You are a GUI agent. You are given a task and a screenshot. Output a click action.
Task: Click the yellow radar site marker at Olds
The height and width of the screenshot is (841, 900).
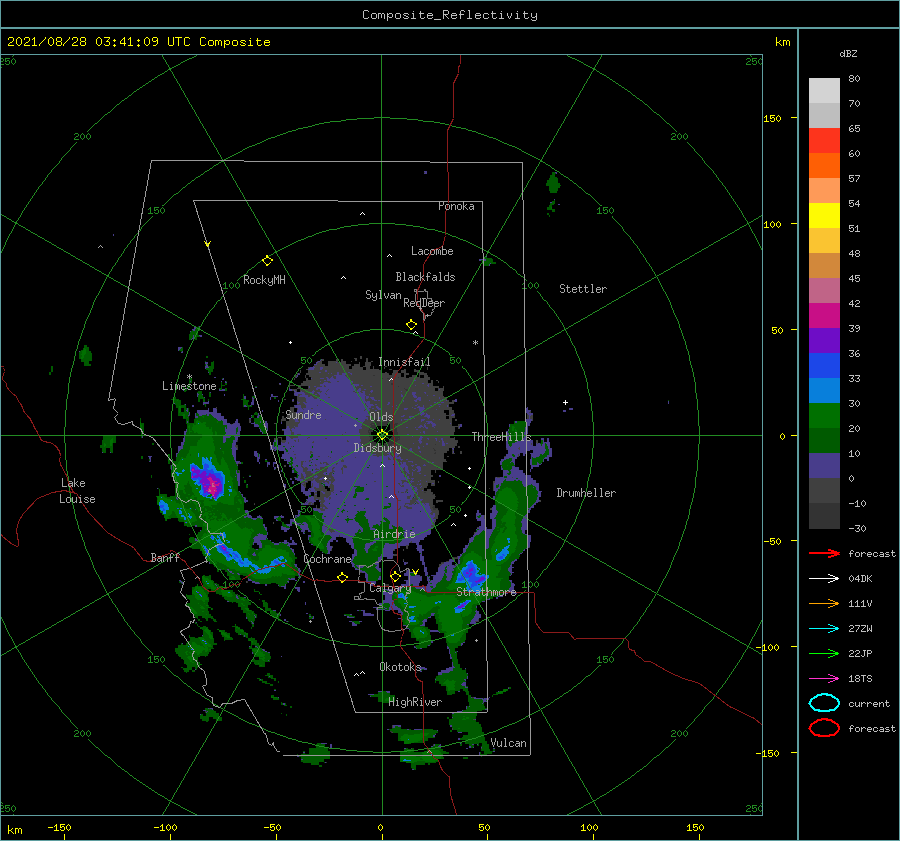coord(382,435)
